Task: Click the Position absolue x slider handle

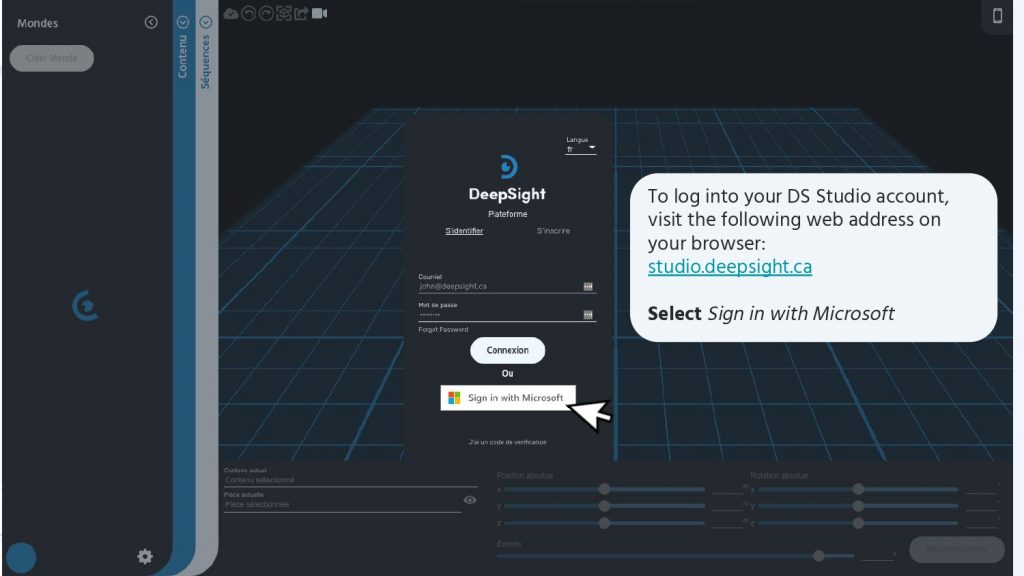Action: coord(605,488)
